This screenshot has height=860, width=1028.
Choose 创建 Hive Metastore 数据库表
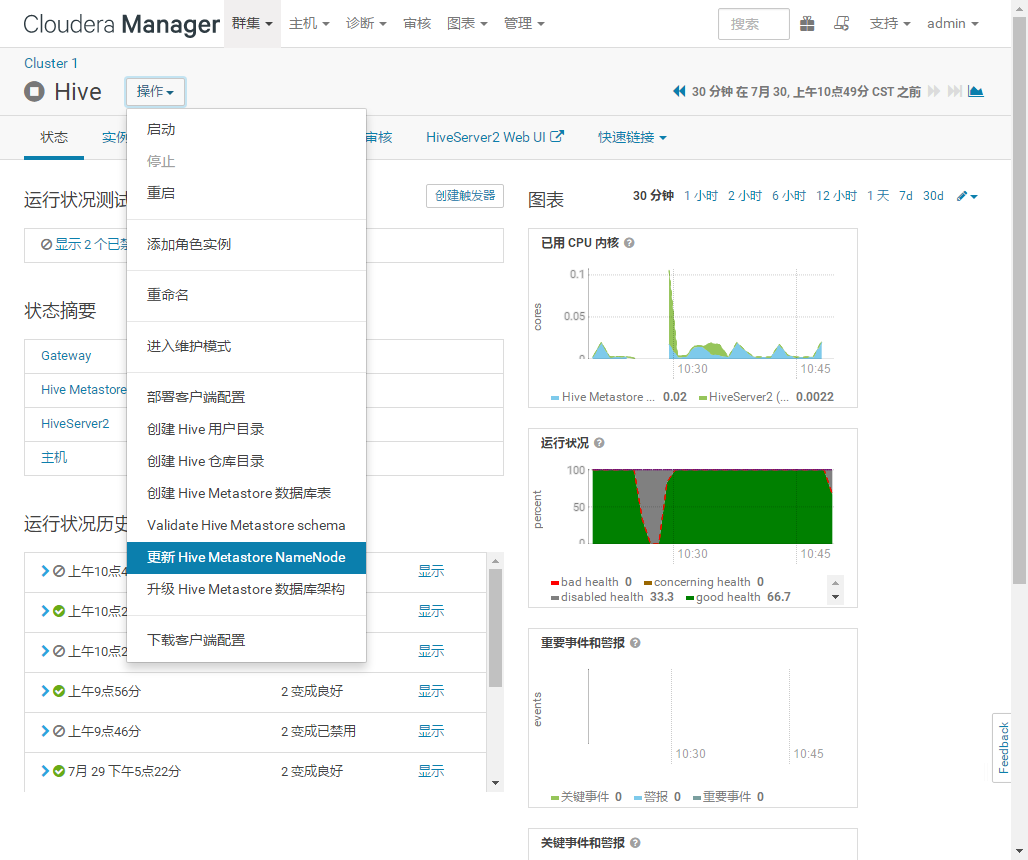point(246,493)
